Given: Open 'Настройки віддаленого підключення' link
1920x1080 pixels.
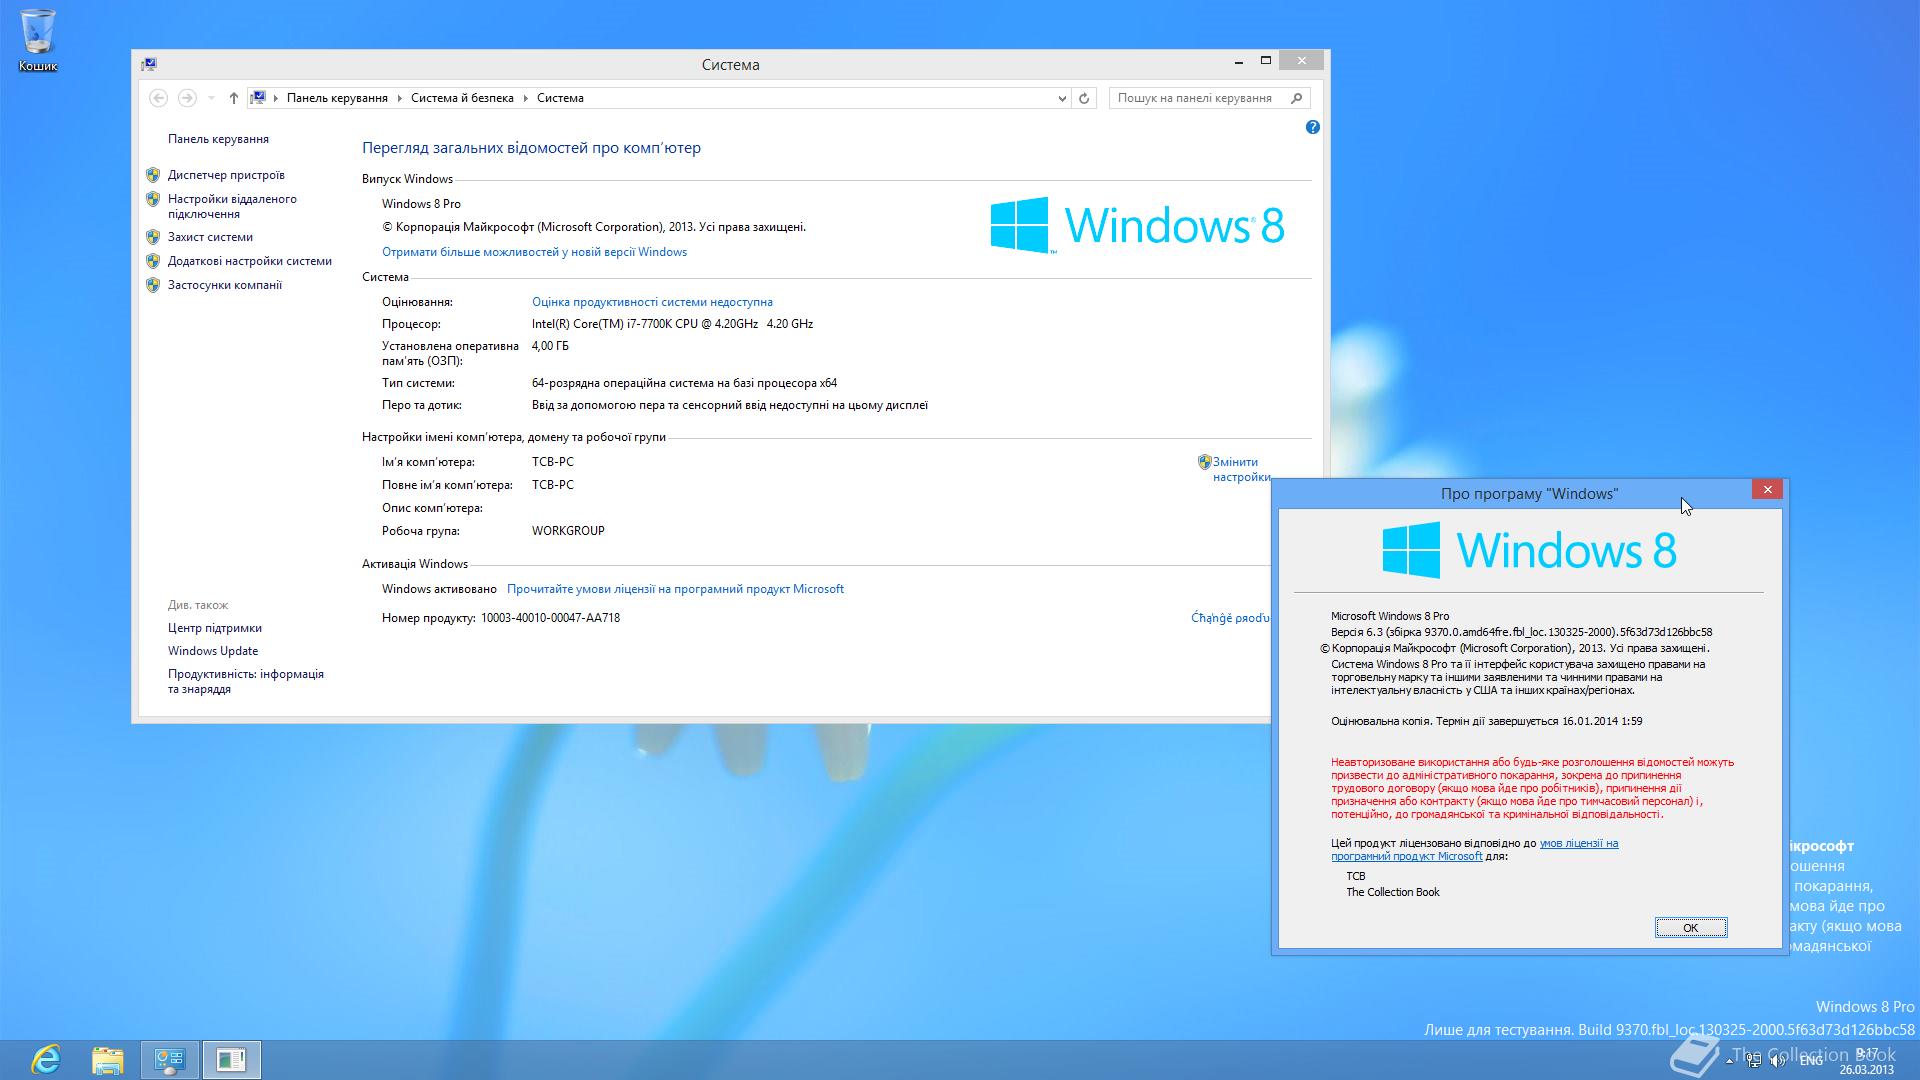Looking at the screenshot, I should (x=232, y=206).
